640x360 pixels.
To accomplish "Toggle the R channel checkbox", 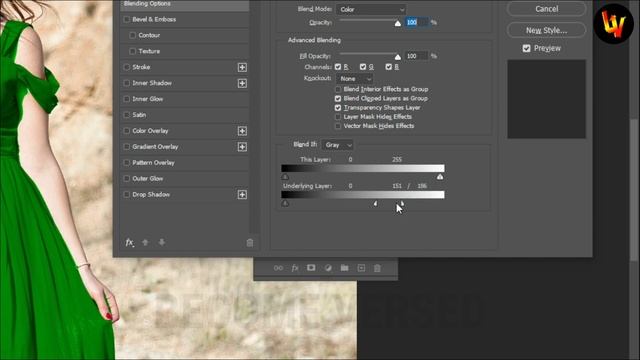I will (338, 67).
